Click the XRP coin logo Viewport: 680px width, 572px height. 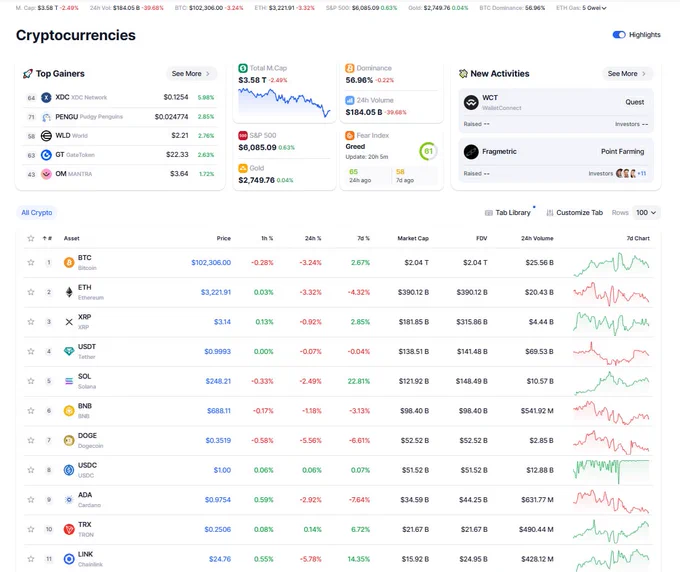point(69,322)
